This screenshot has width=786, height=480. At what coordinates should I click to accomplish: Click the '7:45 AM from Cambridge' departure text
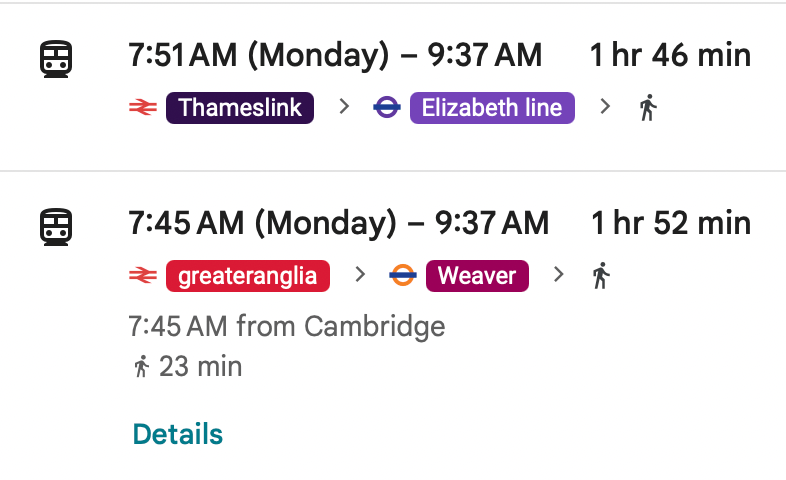pos(286,326)
